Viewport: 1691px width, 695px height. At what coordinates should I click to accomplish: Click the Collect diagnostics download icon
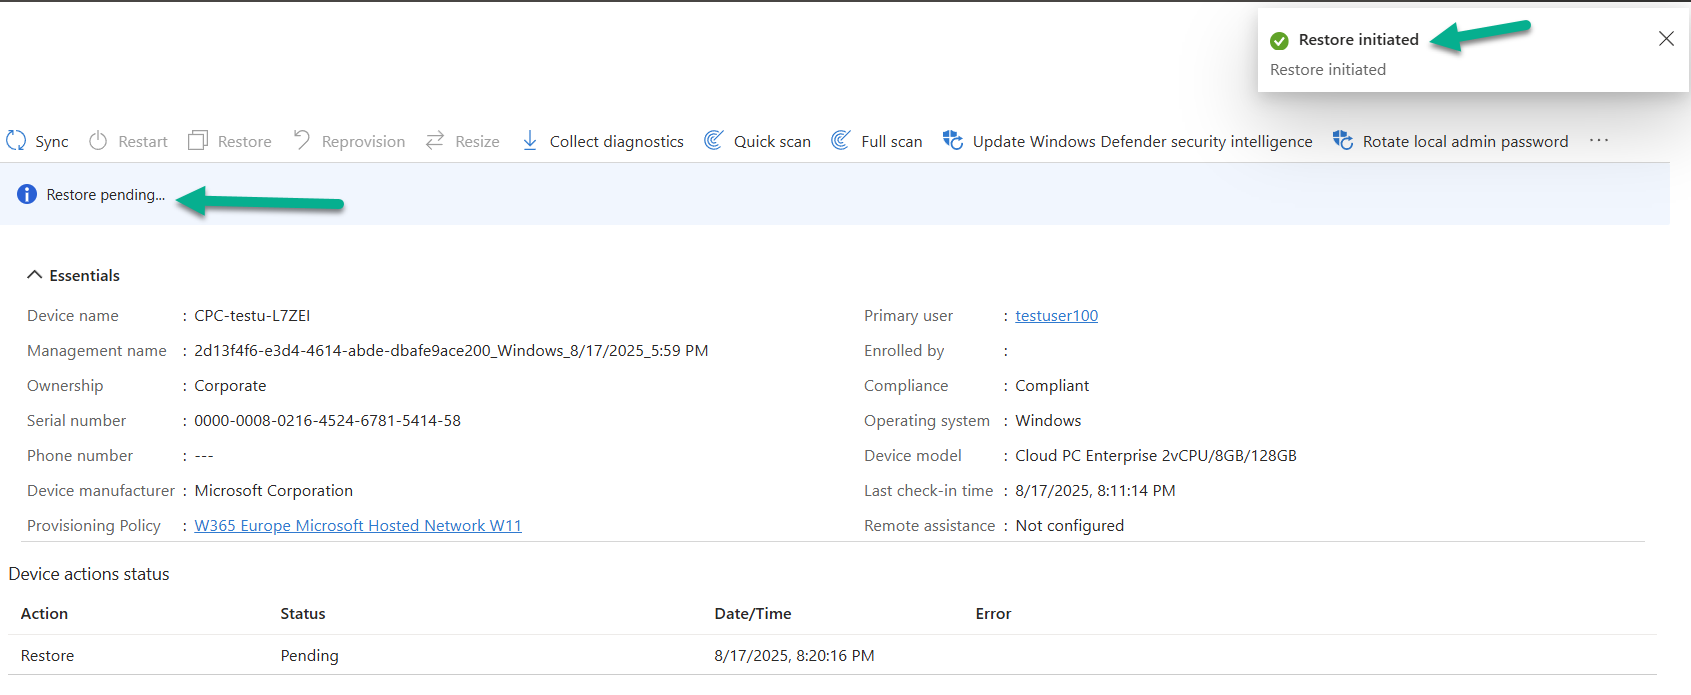530,141
